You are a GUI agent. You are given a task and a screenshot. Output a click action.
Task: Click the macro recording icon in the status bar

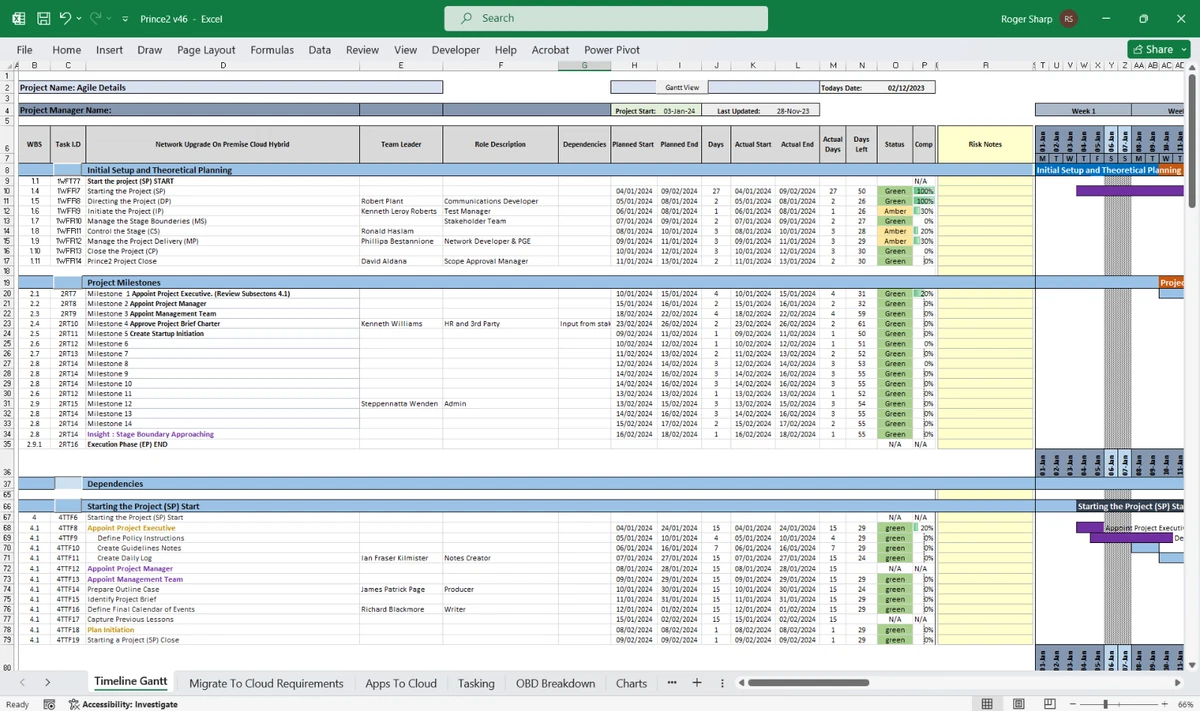point(49,704)
